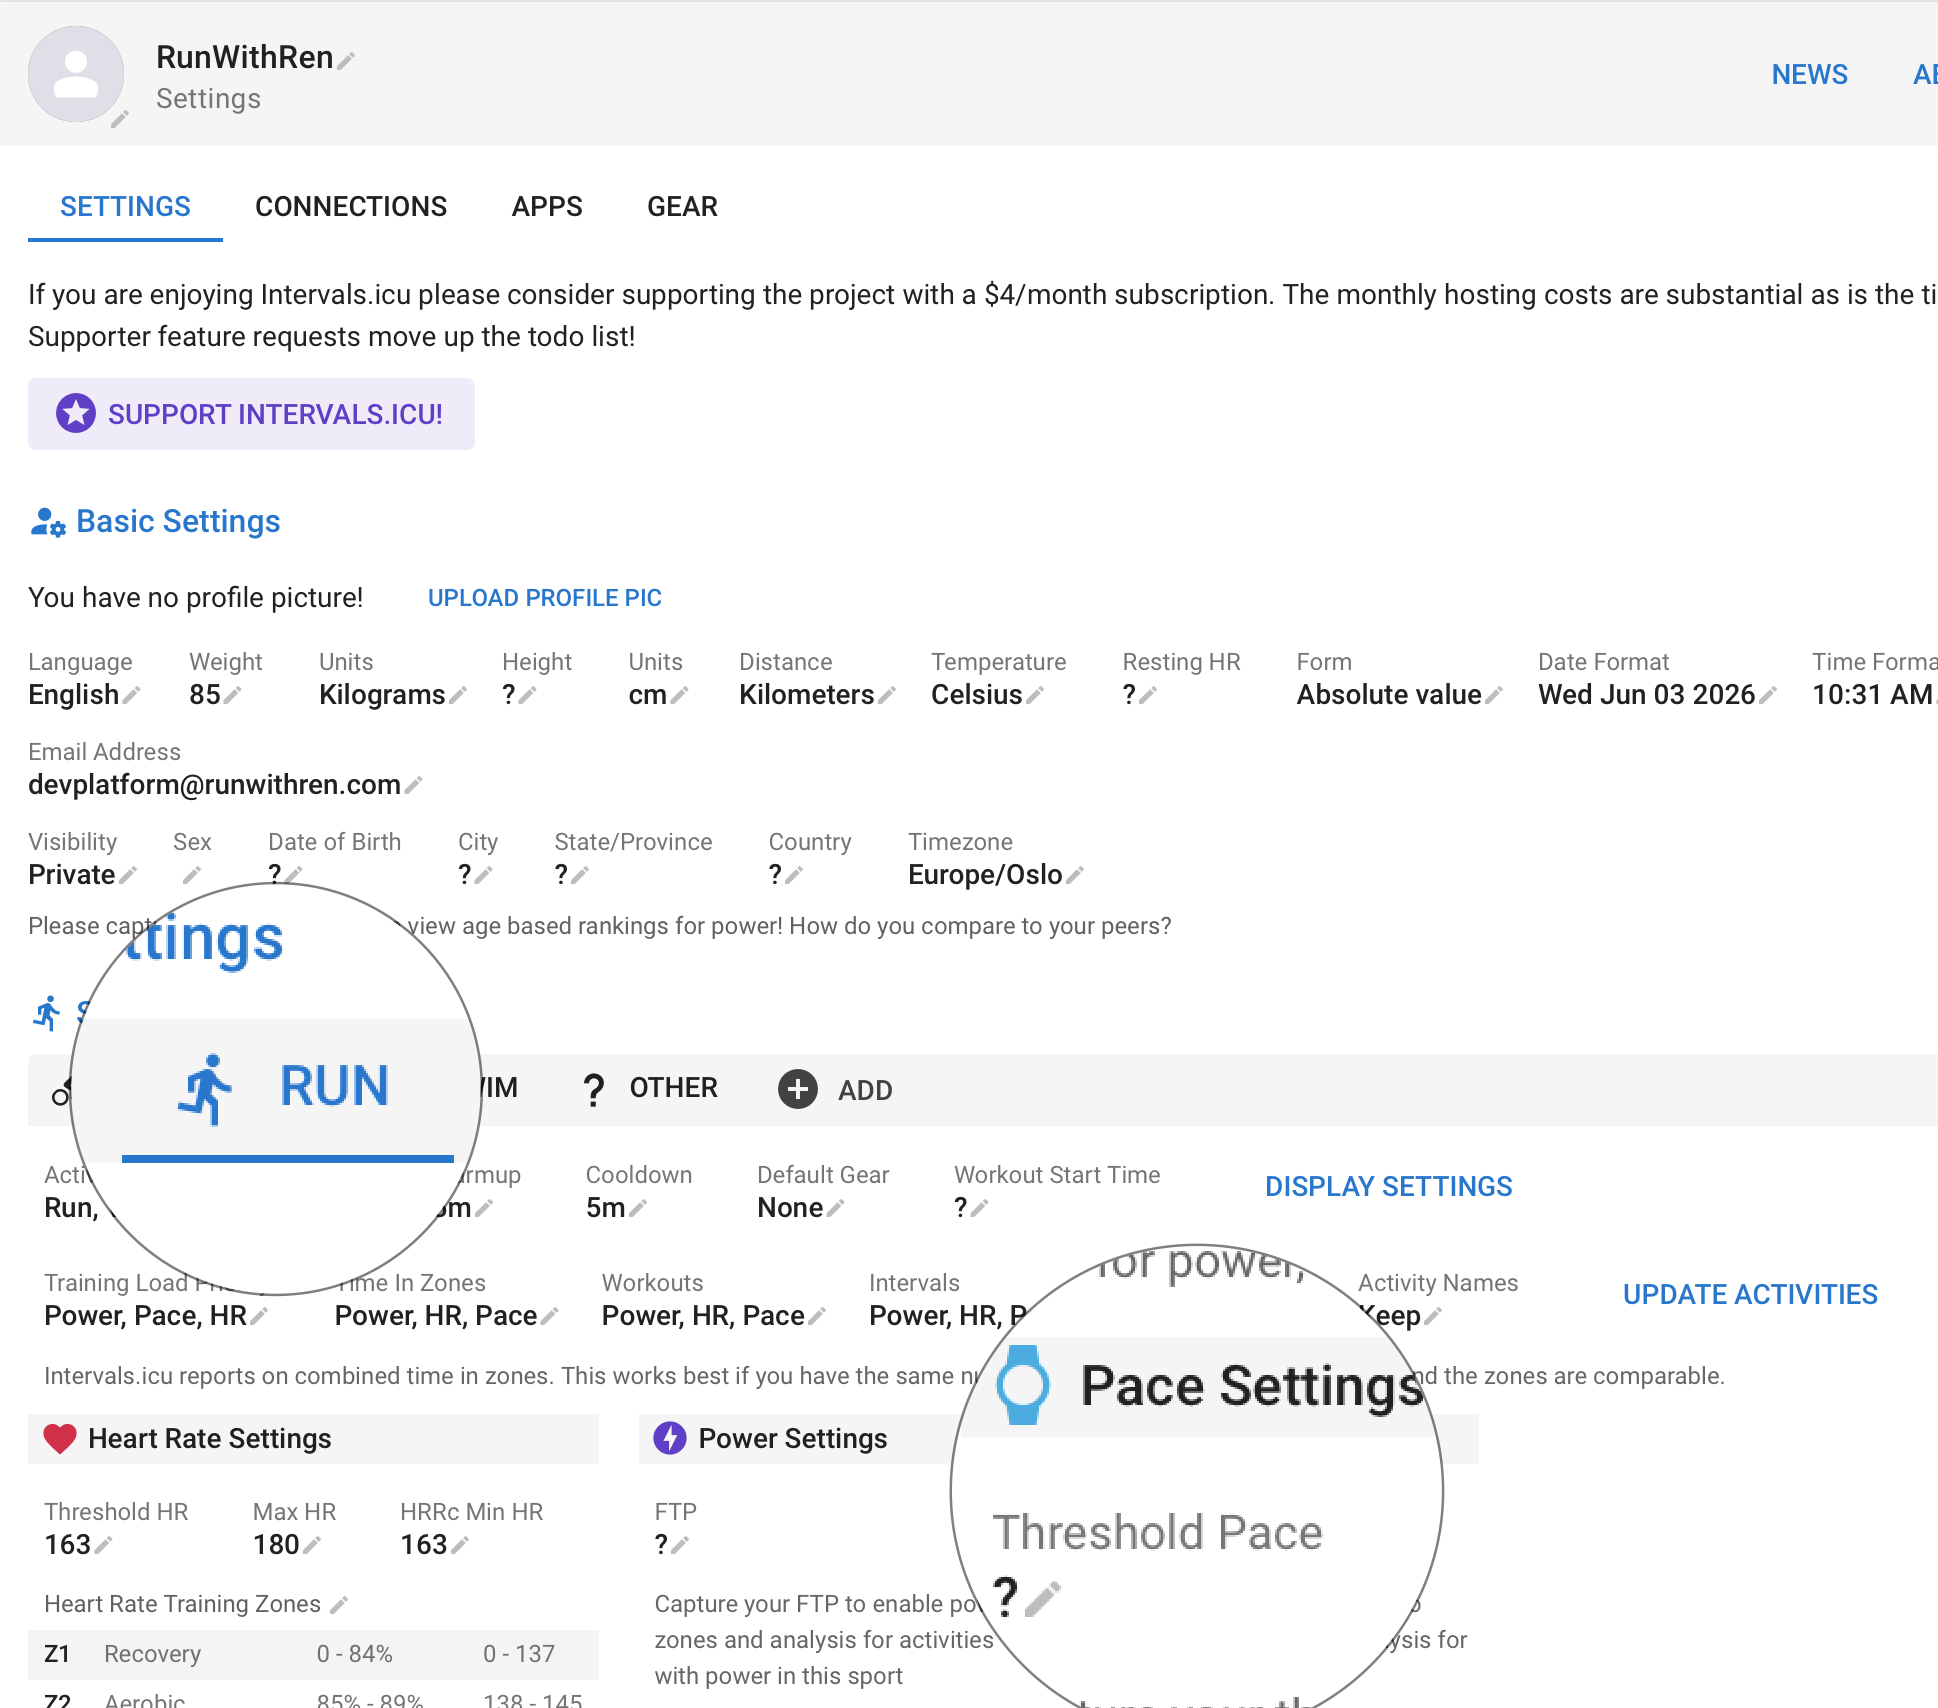This screenshot has height=1708, width=1938.
Task: Edit the Email Address pencil icon
Action: pos(413,785)
